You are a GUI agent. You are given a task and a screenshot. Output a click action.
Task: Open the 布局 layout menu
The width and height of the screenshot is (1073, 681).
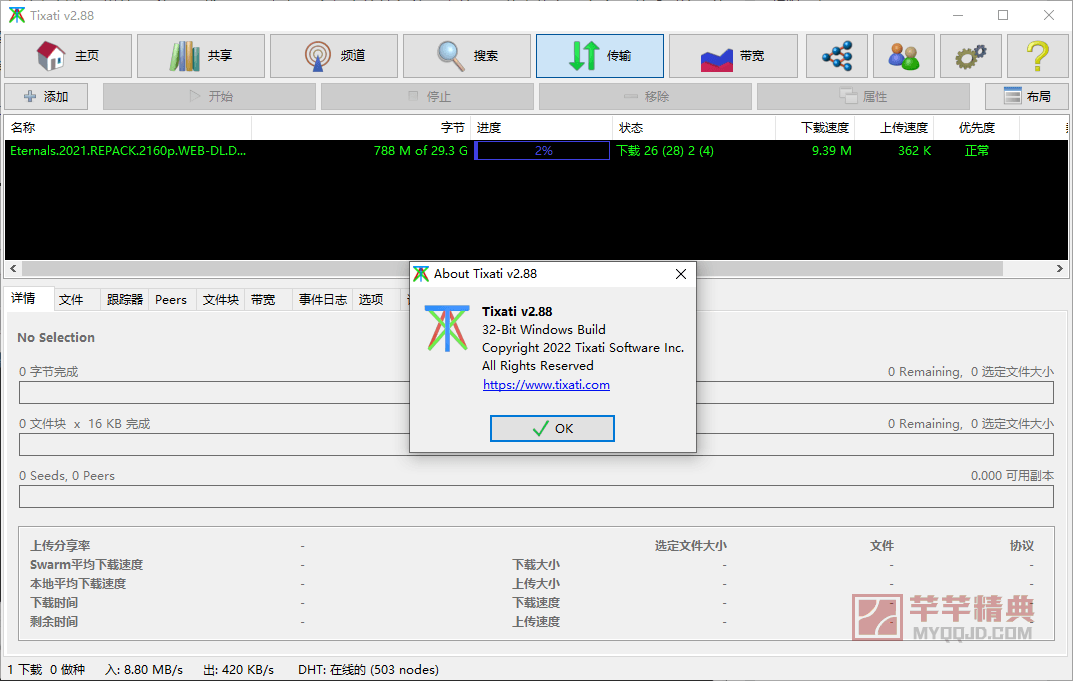click(x=1026, y=97)
